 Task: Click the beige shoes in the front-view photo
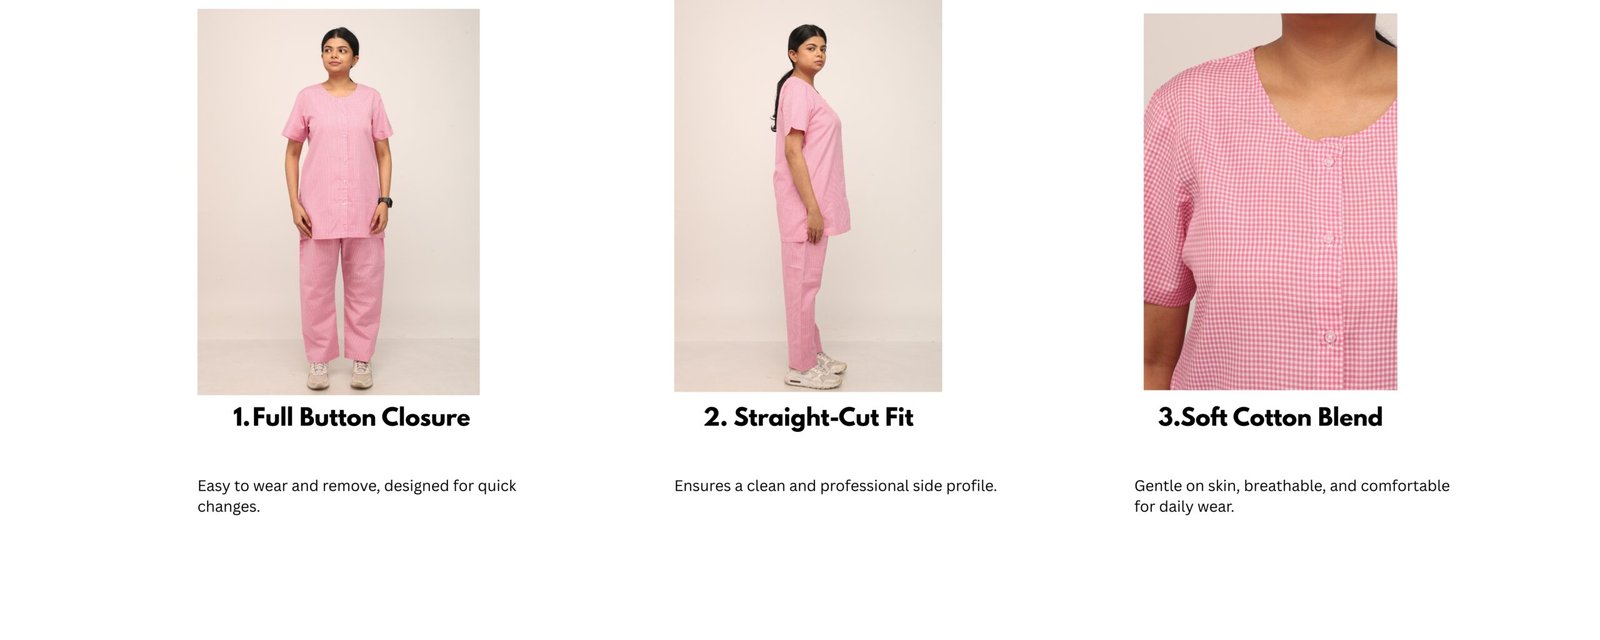click(x=340, y=375)
